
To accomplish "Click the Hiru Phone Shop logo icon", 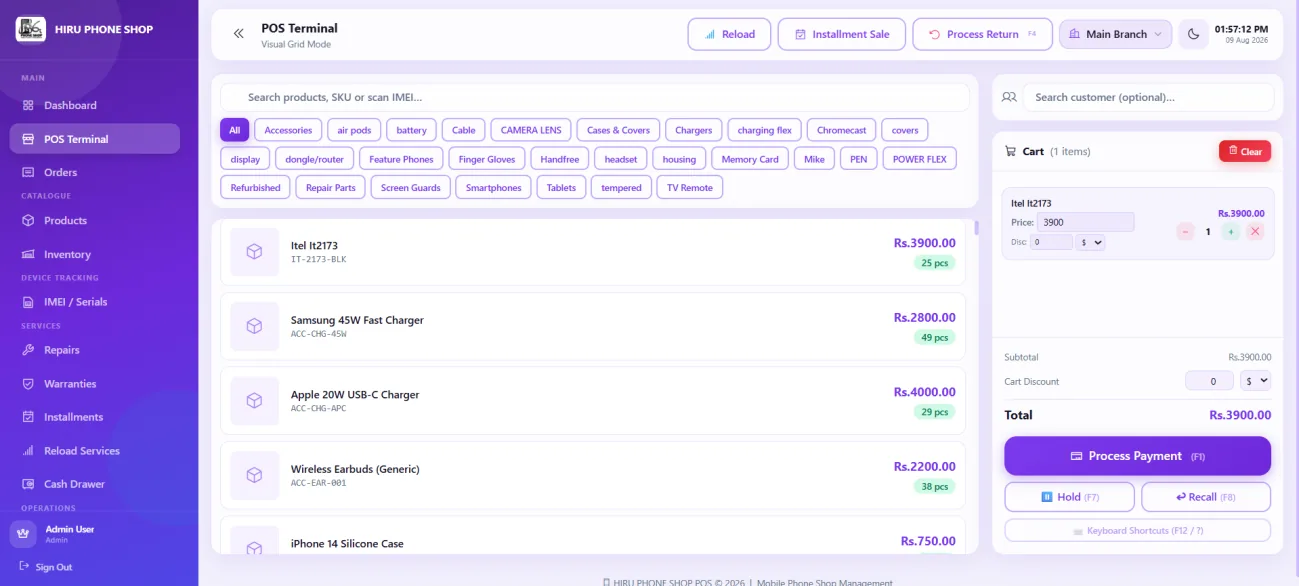I will coord(30,29).
